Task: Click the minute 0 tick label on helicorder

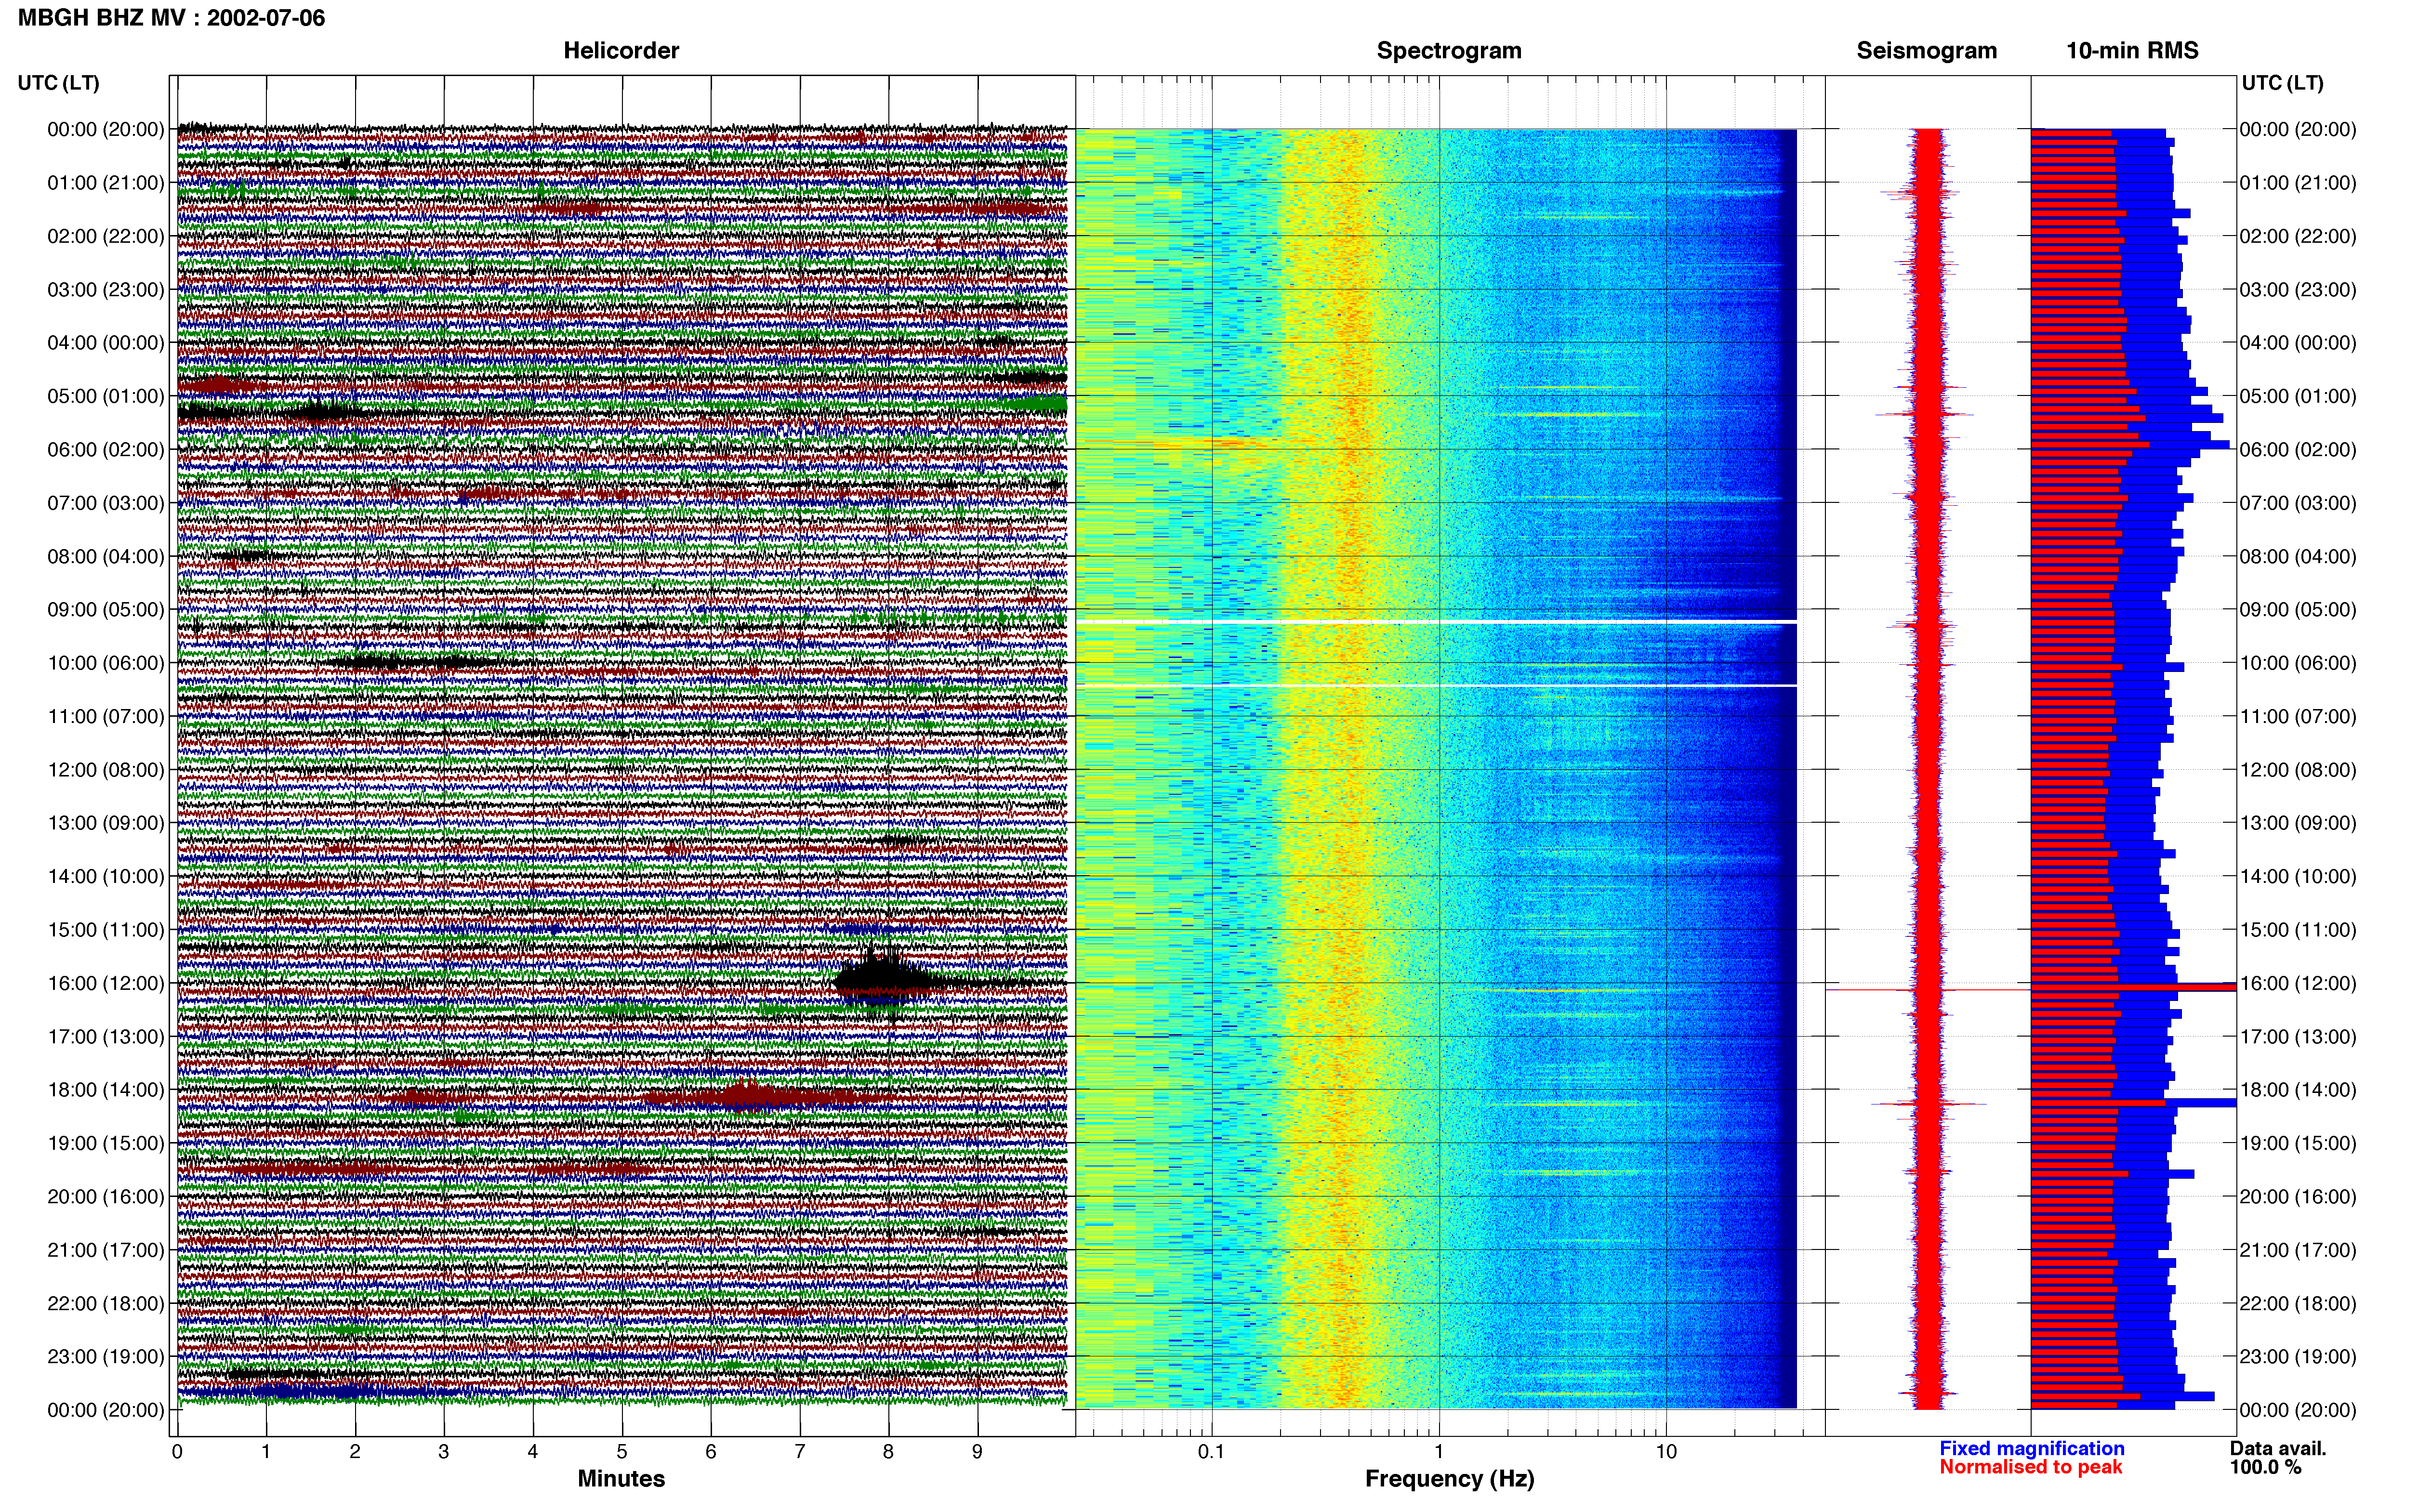Action: point(177,1452)
